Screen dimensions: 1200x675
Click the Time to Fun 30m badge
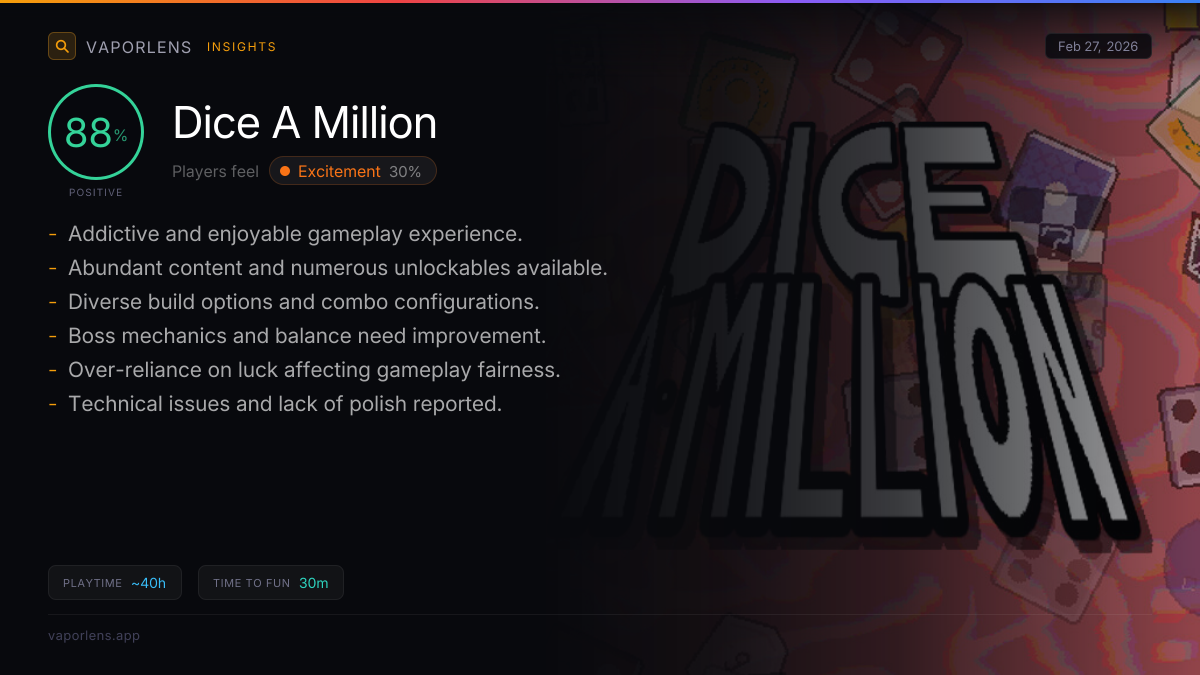pos(271,583)
